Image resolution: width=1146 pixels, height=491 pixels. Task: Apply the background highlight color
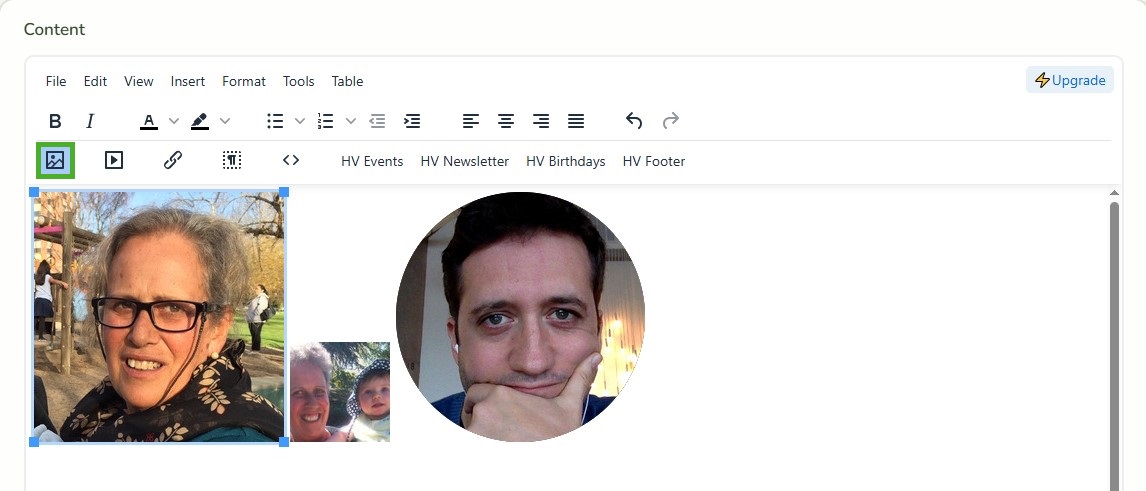pos(200,121)
